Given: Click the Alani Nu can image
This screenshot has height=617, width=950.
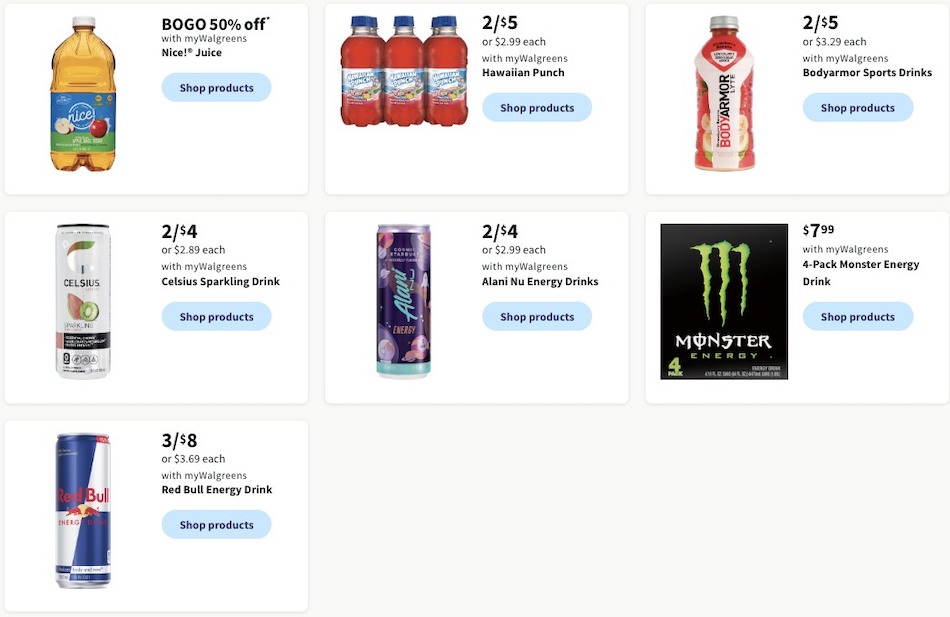Looking at the screenshot, I should [403, 299].
